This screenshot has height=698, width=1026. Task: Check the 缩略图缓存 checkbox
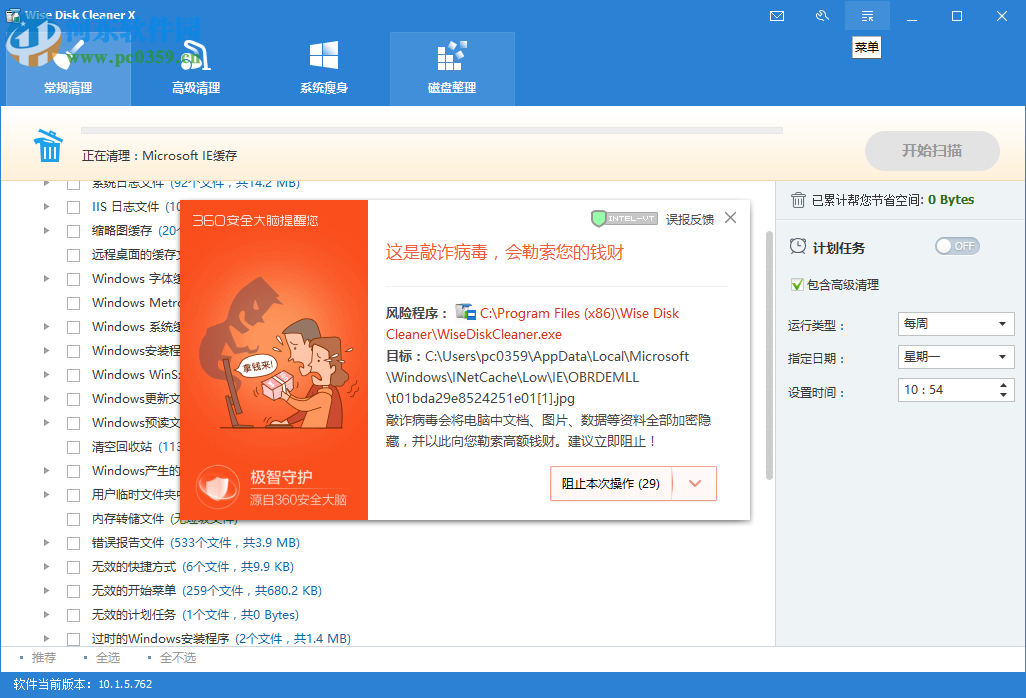(x=74, y=232)
